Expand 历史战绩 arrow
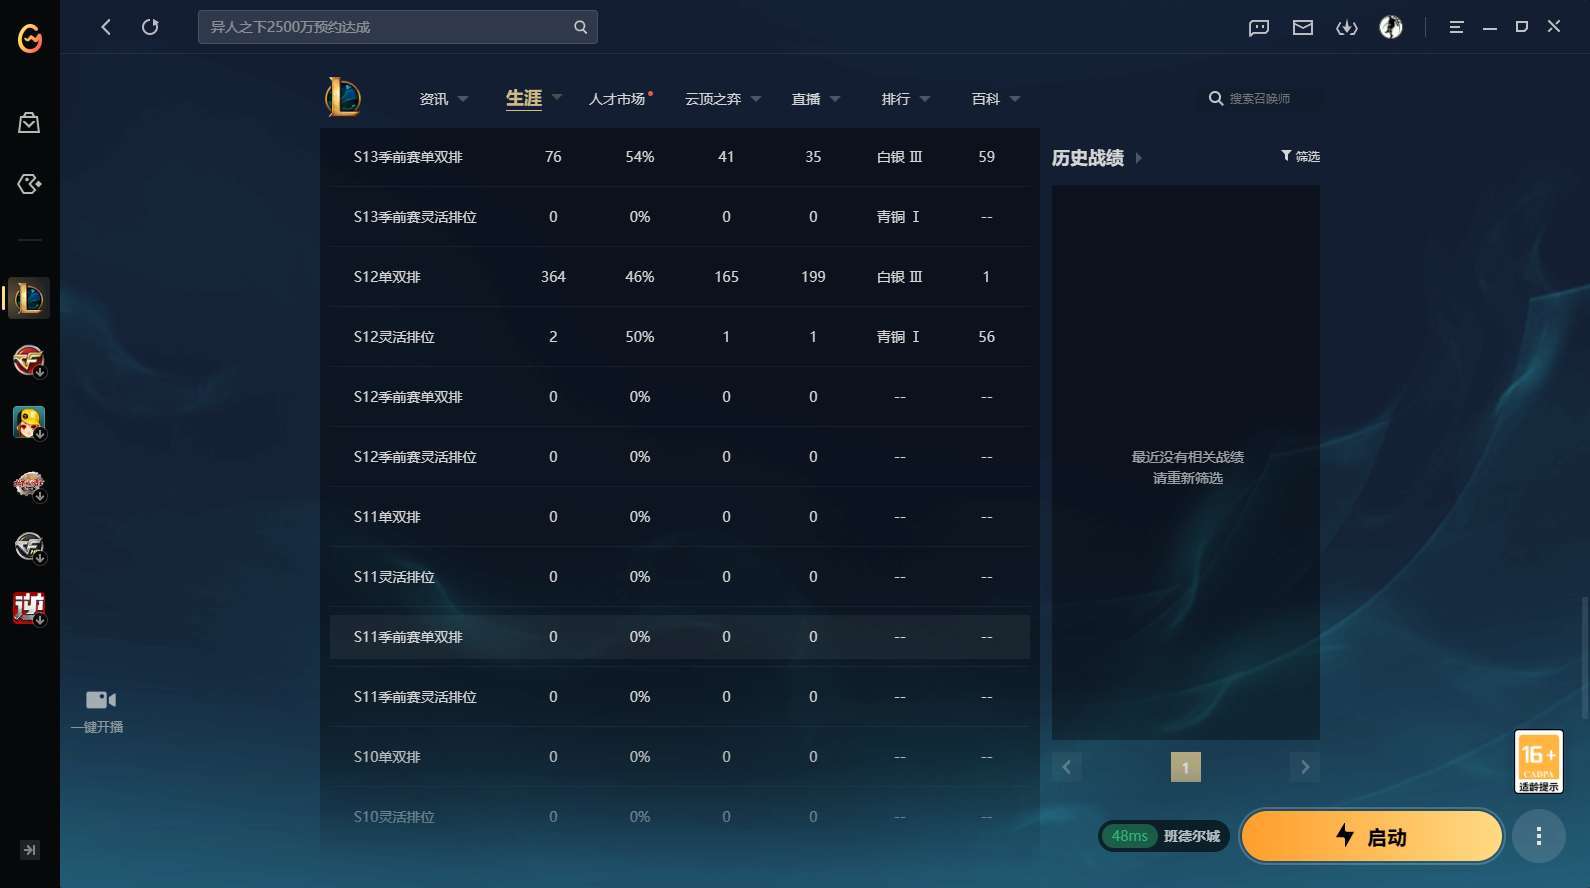This screenshot has width=1590, height=888. [1138, 158]
